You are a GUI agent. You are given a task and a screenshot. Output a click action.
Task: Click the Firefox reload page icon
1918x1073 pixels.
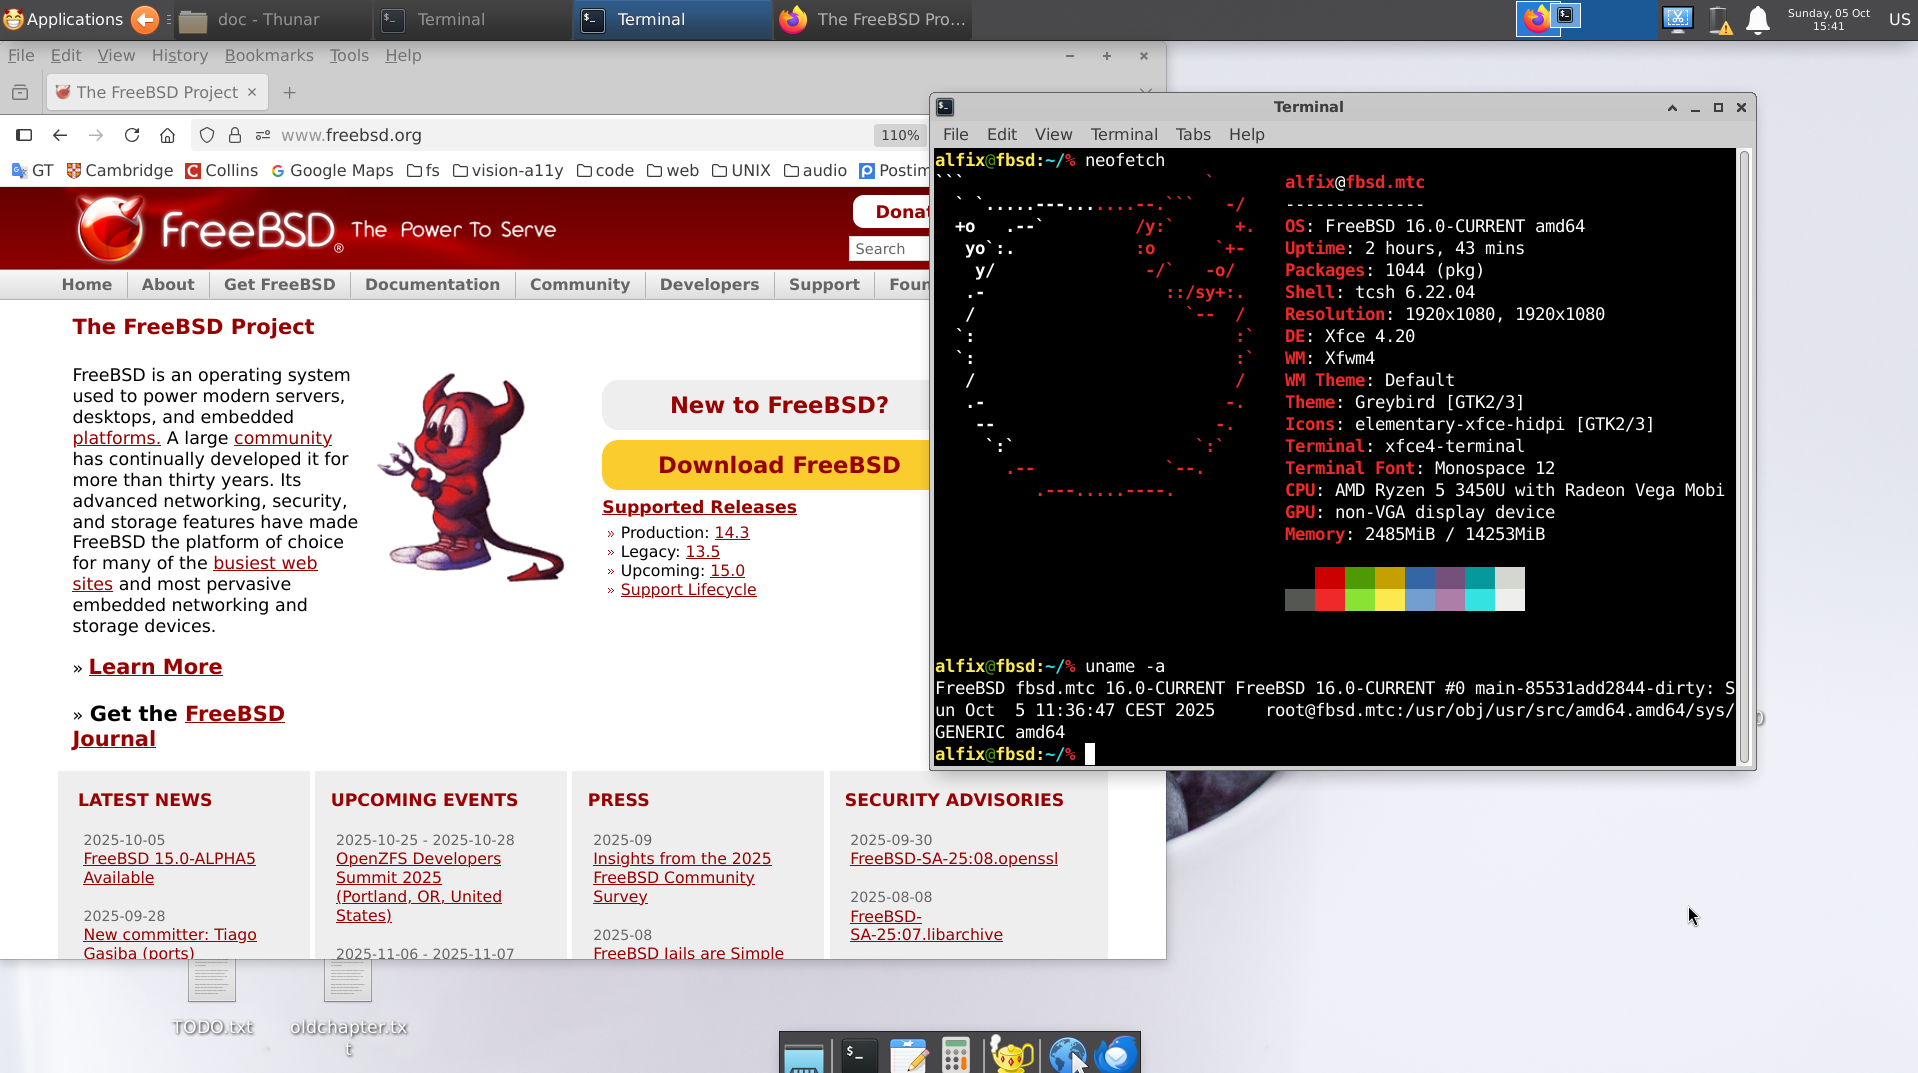click(x=131, y=135)
